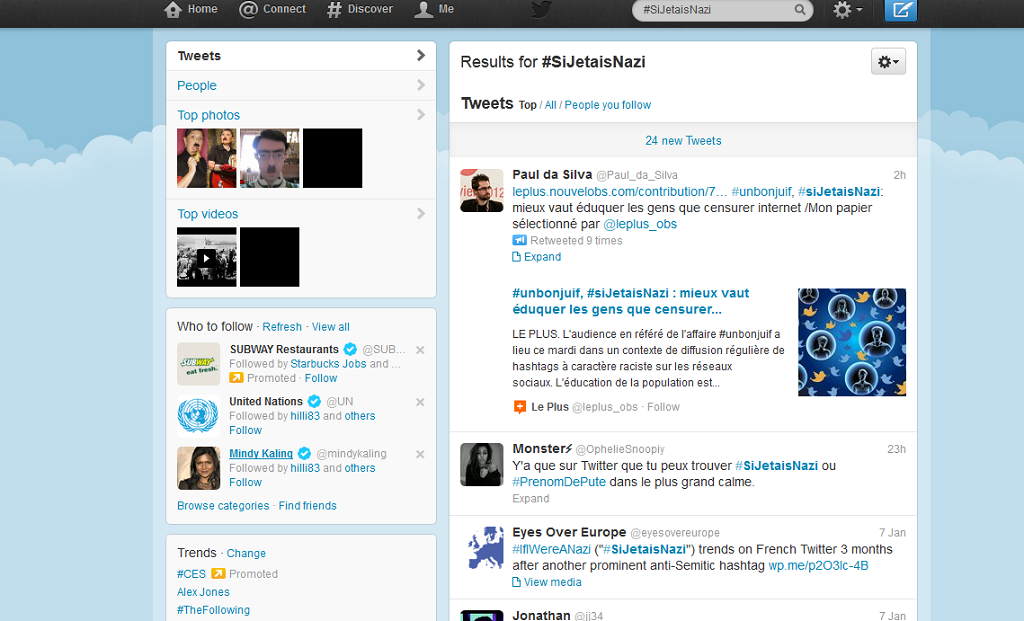The image size is (1024, 621).
Task: Go to the Me profile tab
Action: pyautogui.click(x=434, y=9)
